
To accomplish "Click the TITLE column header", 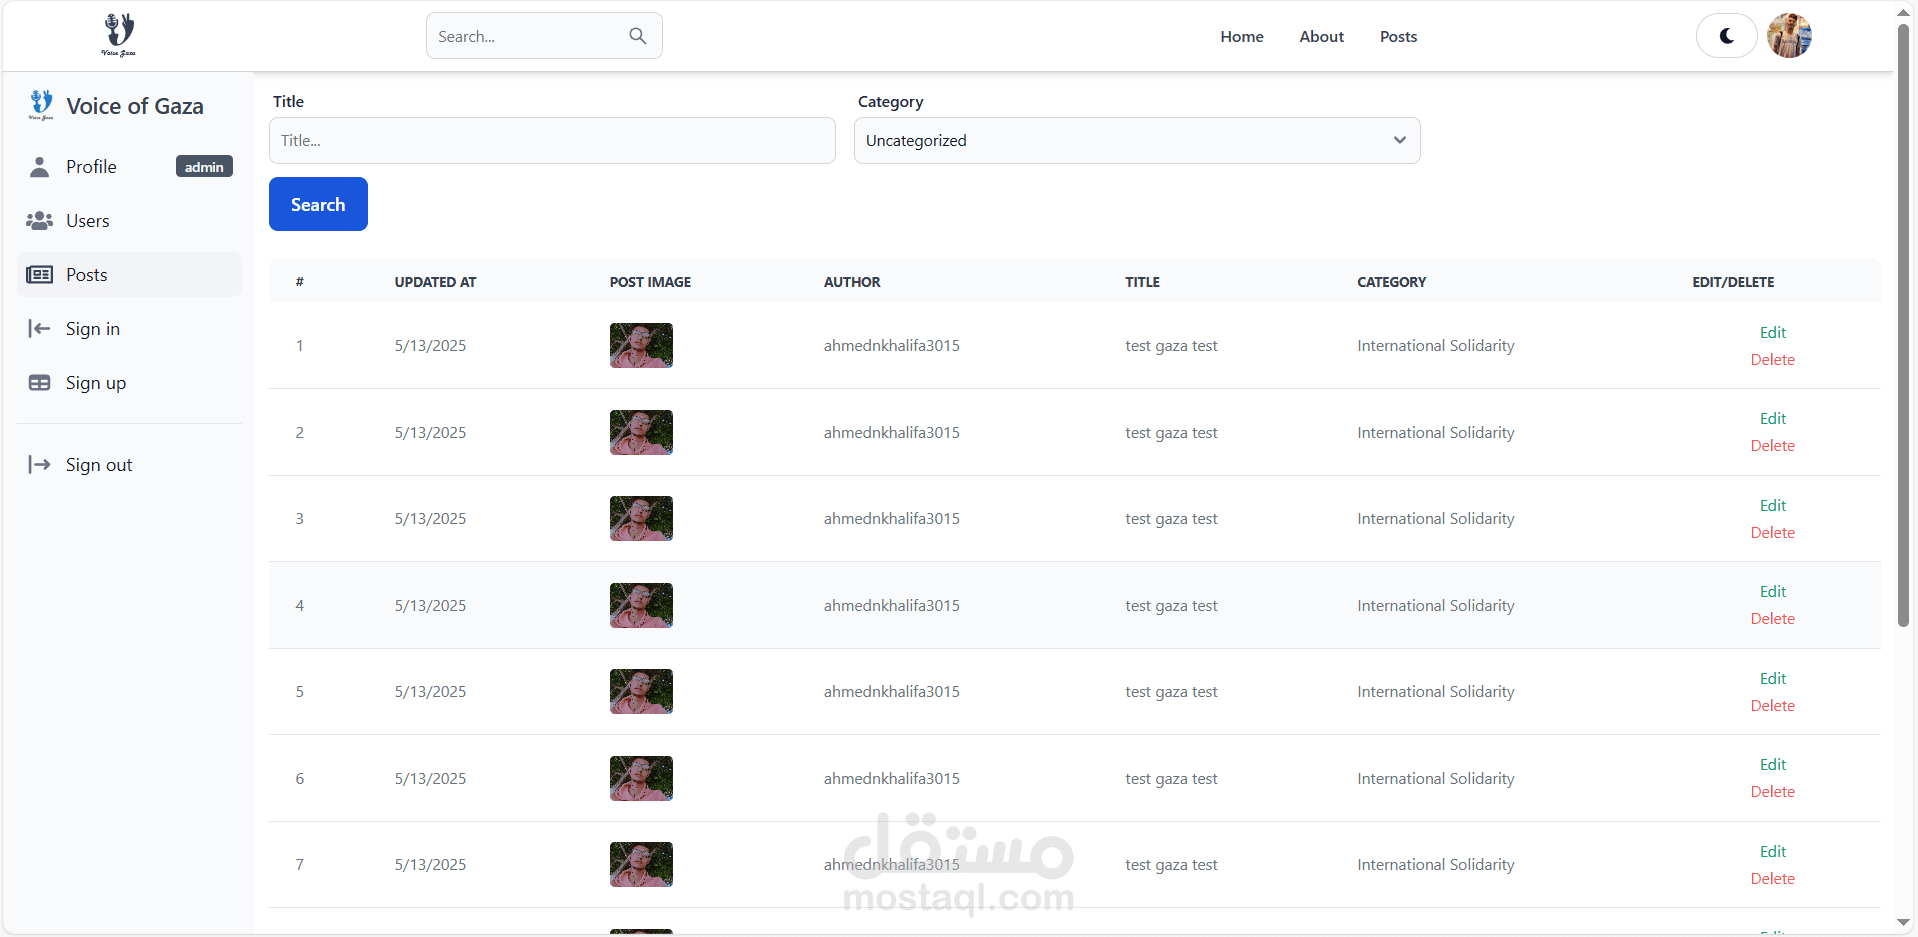I will (1142, 282).
